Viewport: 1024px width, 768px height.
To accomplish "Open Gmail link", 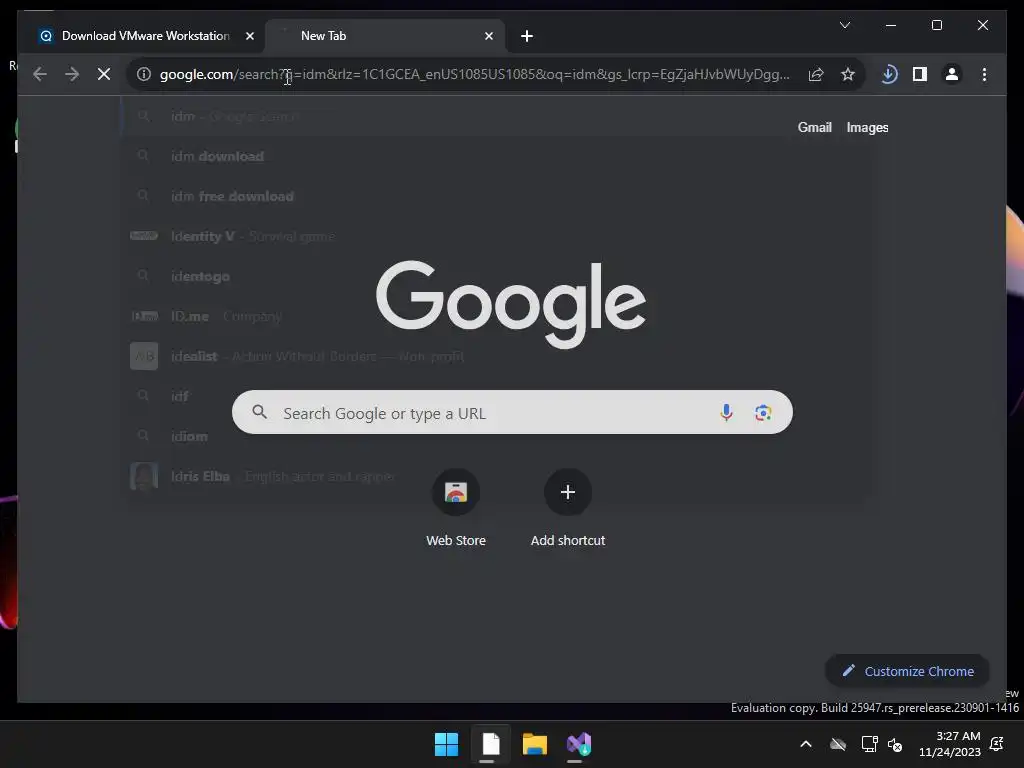I will point(814,127).
